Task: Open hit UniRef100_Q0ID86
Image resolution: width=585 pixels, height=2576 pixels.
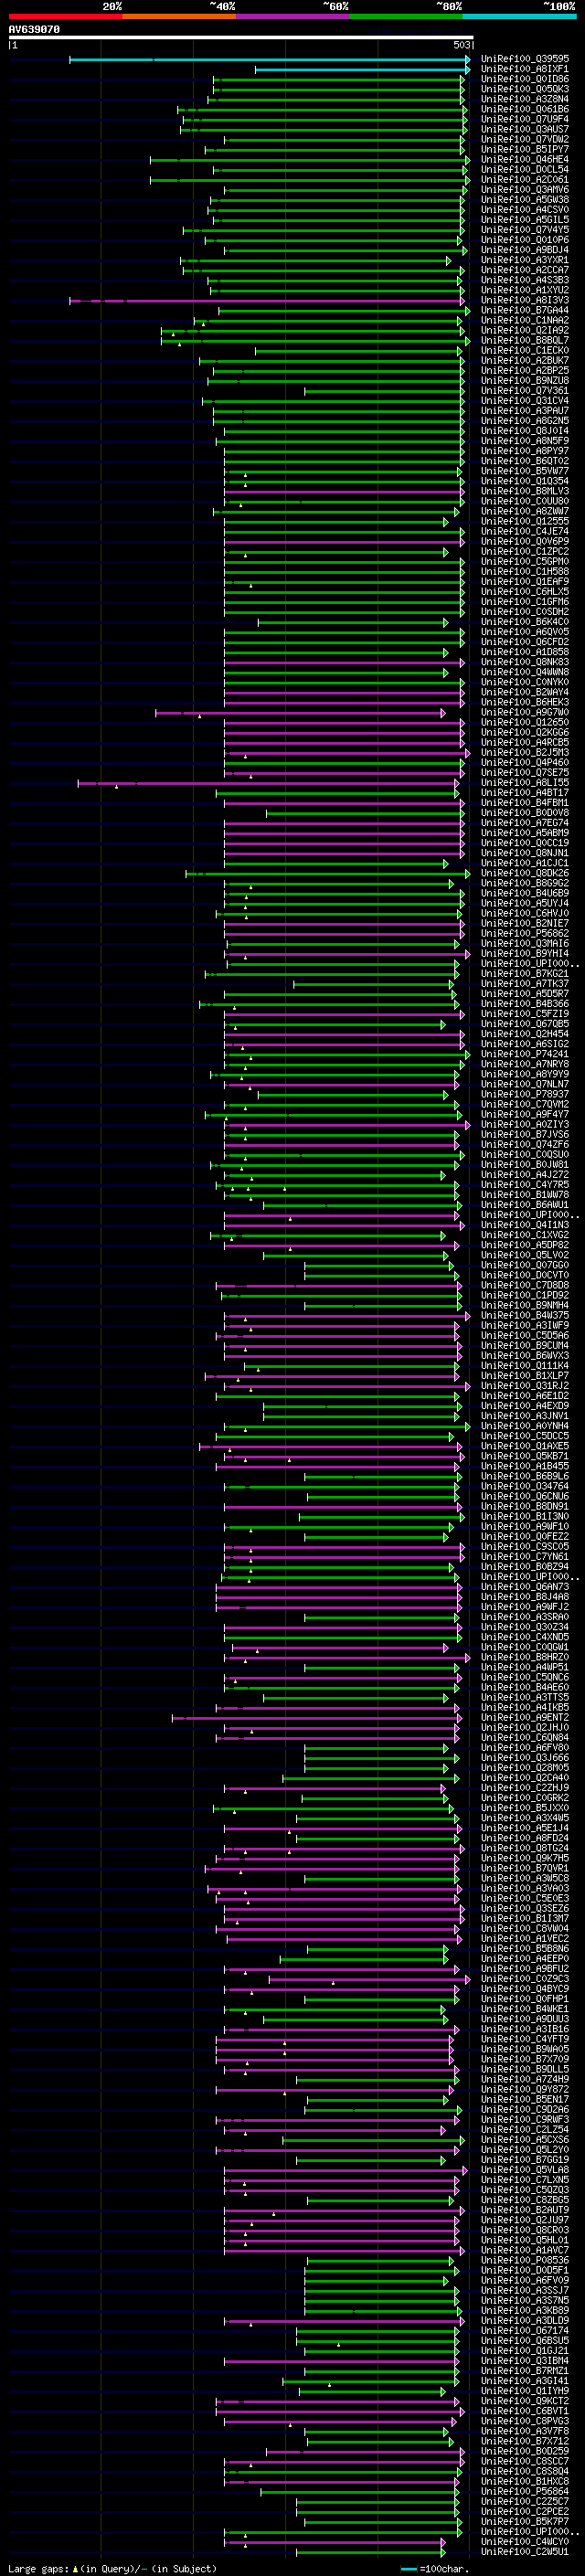Action: click(x=525, y=79)
